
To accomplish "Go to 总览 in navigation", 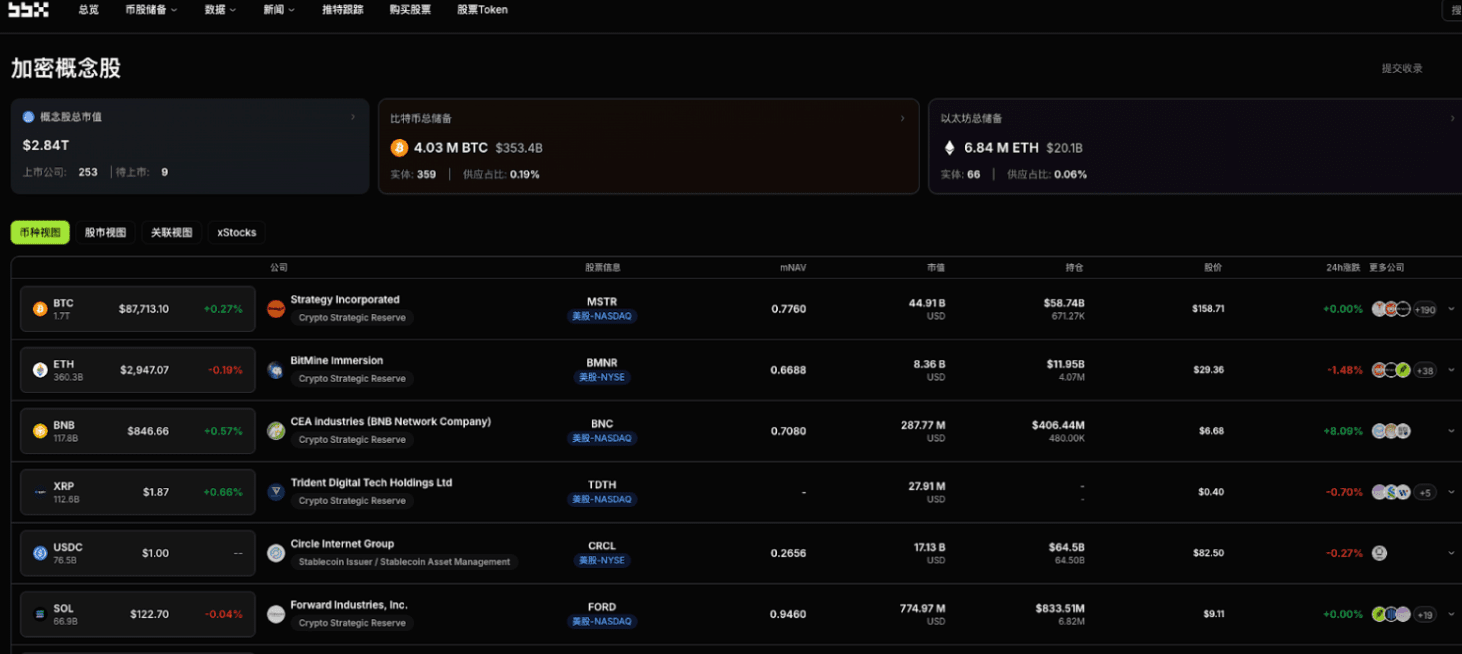I will (89, 9).
